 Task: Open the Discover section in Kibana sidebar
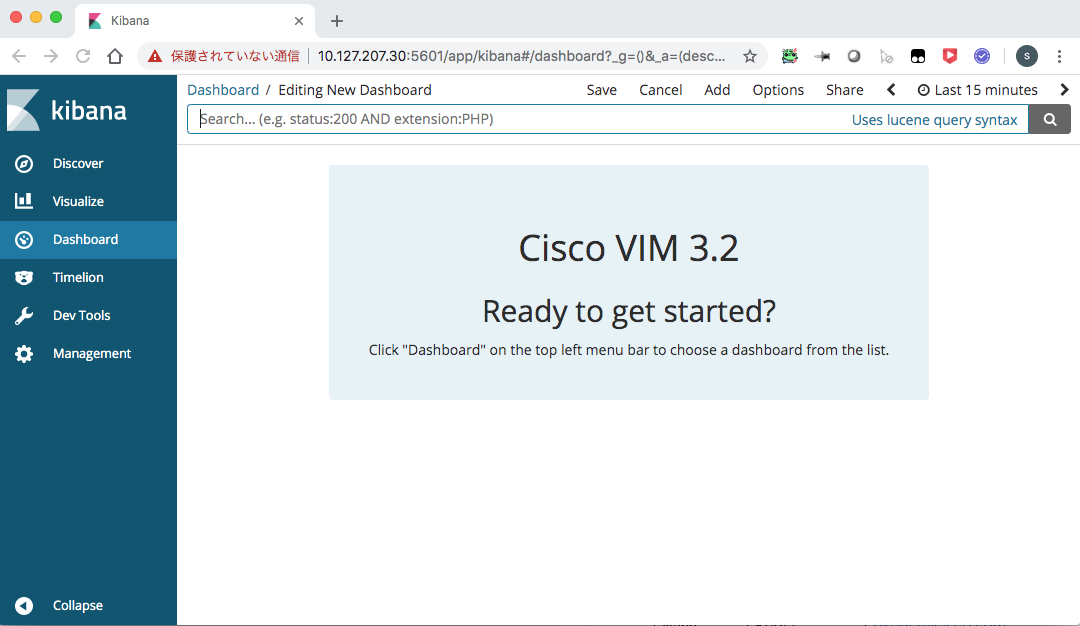click(78, 163)
